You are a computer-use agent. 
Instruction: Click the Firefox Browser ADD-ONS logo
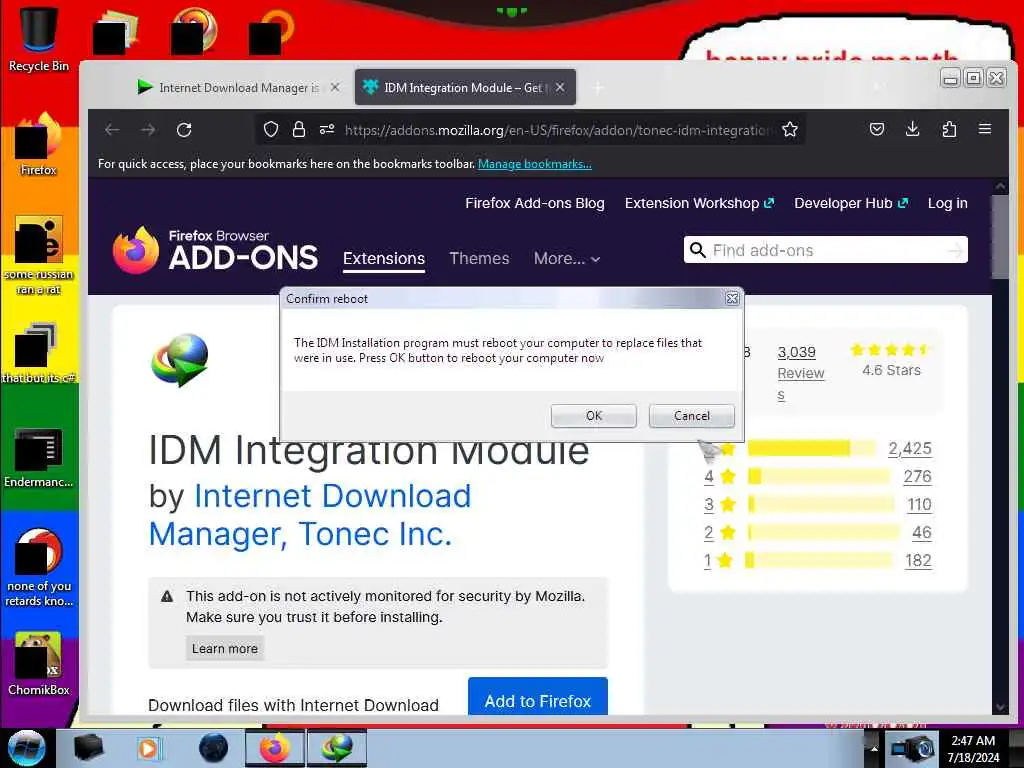(215, 250)
